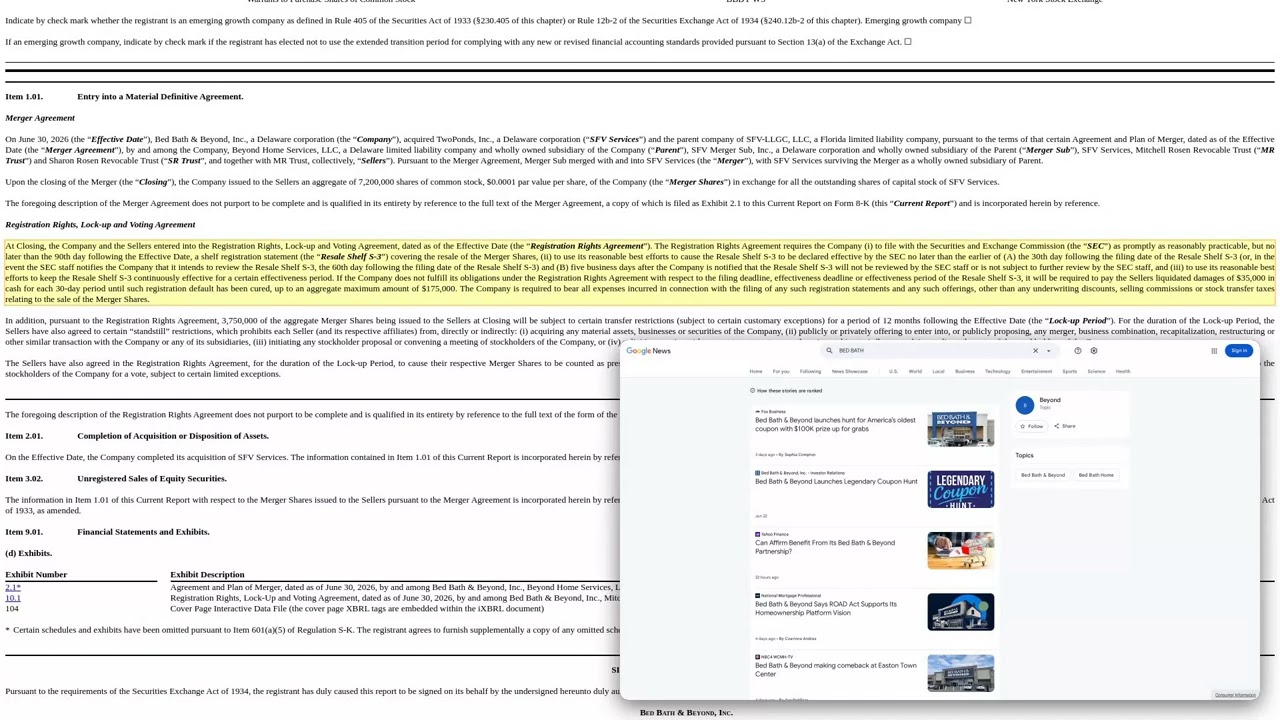Click the magnifier icon in Google News search
The height and width of the screenshot is (720, 1280).
[x=829, y=351]
